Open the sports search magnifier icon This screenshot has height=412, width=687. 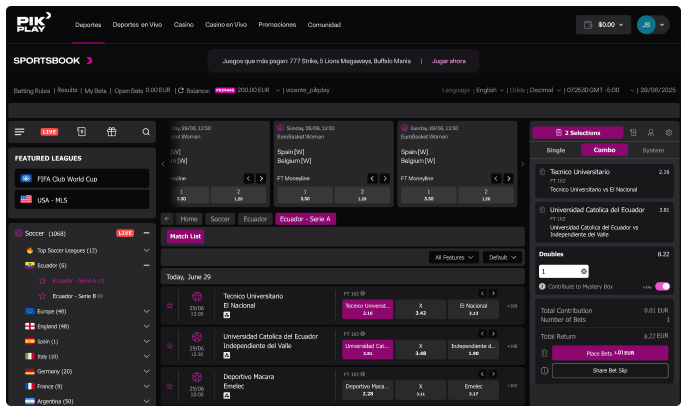click(146, 132)
